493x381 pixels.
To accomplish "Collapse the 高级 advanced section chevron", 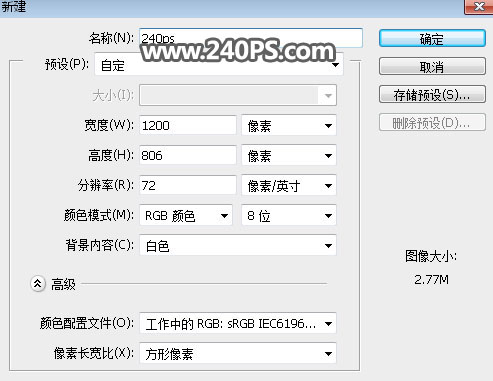I will [x=38, y=284].
